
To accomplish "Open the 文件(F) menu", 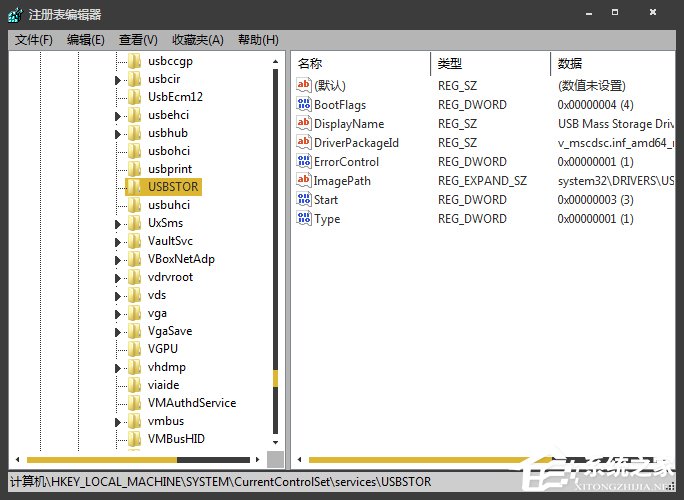I will (34, 40).
